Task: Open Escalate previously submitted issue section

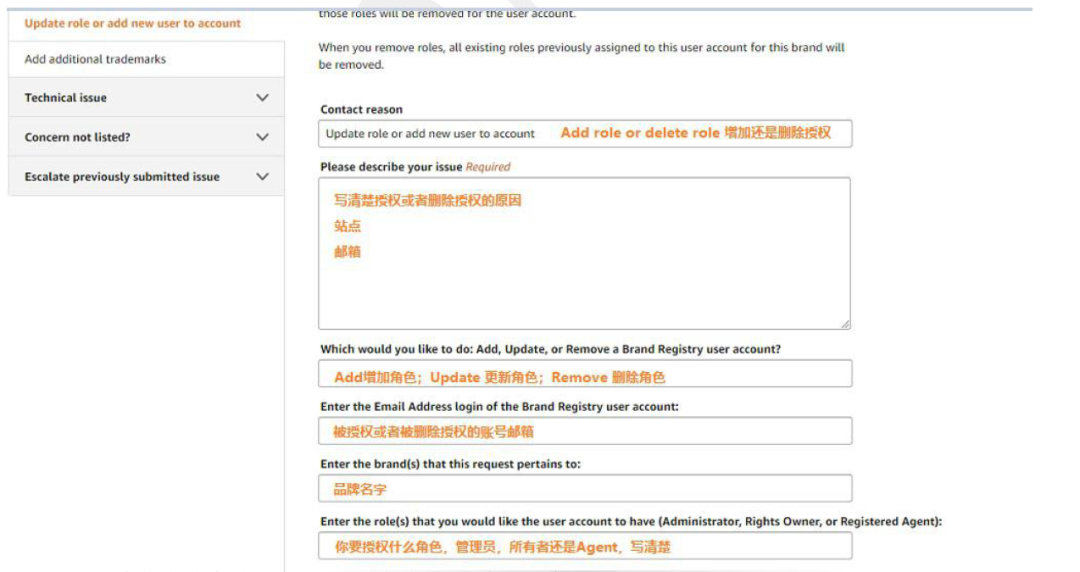Action: tap(146, 176)
